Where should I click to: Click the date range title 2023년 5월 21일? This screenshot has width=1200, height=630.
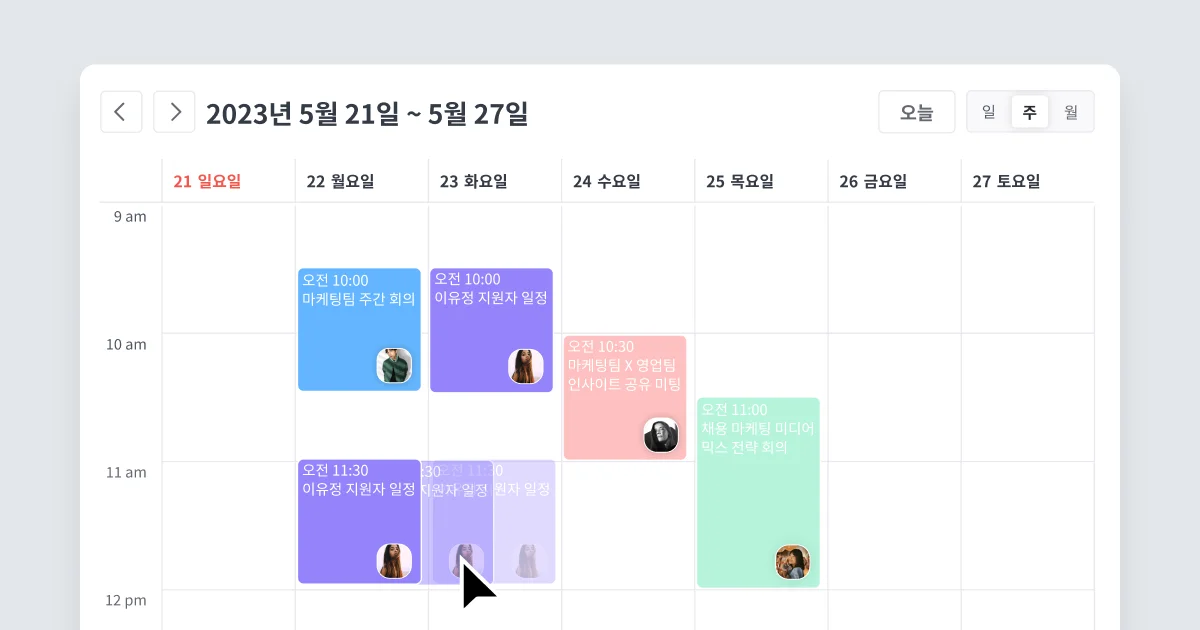click(x=369, y=113)
